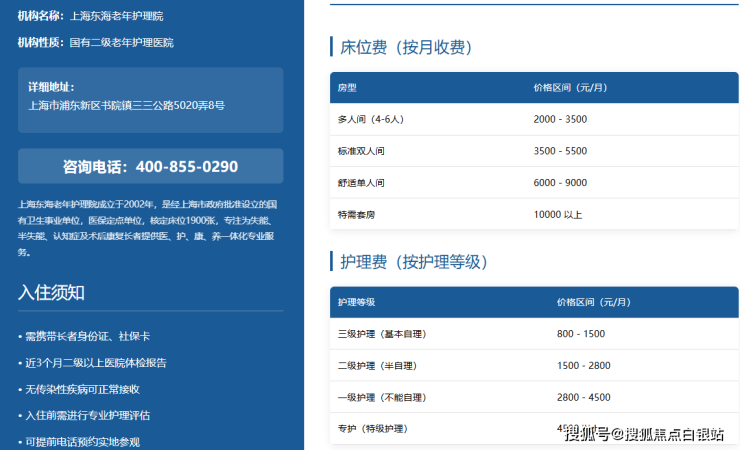This screenshot has height=450, width=740.
Task: Click the 护理等级 column header
Action: click(356, 302)
